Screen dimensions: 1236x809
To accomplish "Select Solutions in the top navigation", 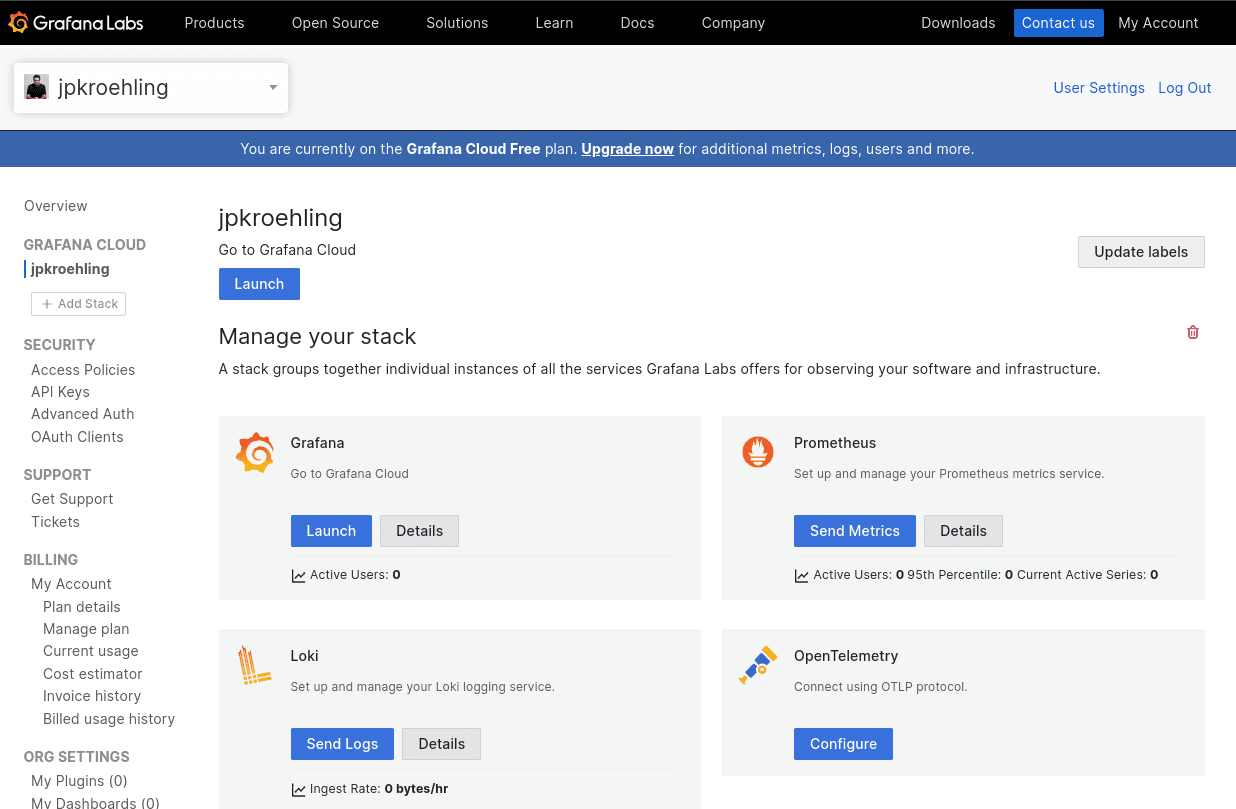I will [x=456, y=22].
